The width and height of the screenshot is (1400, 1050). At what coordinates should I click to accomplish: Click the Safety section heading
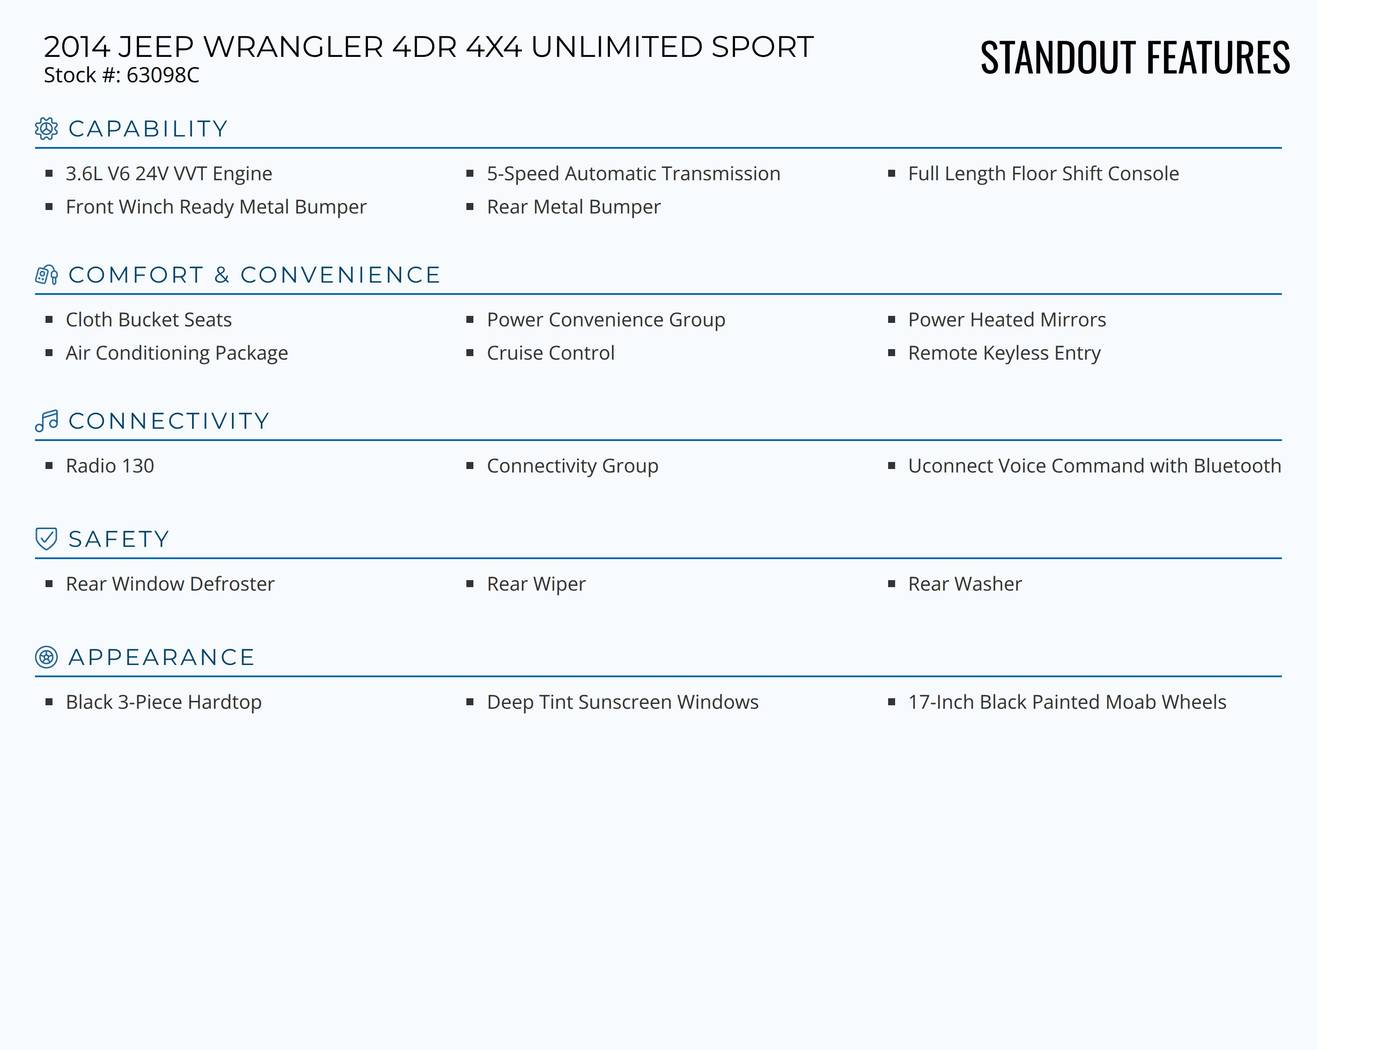coord(119,539)
